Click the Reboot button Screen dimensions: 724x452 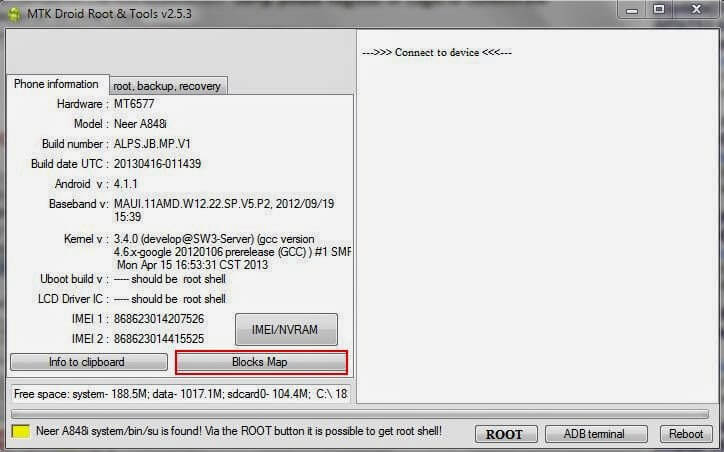click(686, 434)
